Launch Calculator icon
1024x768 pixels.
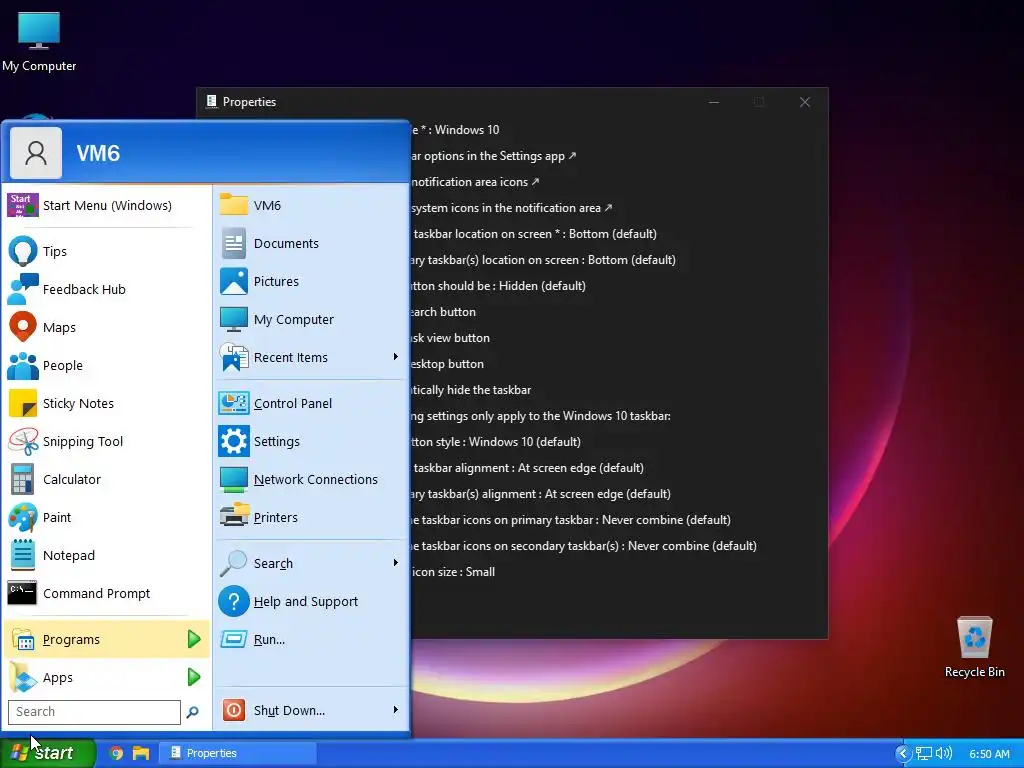pos(23,479)
